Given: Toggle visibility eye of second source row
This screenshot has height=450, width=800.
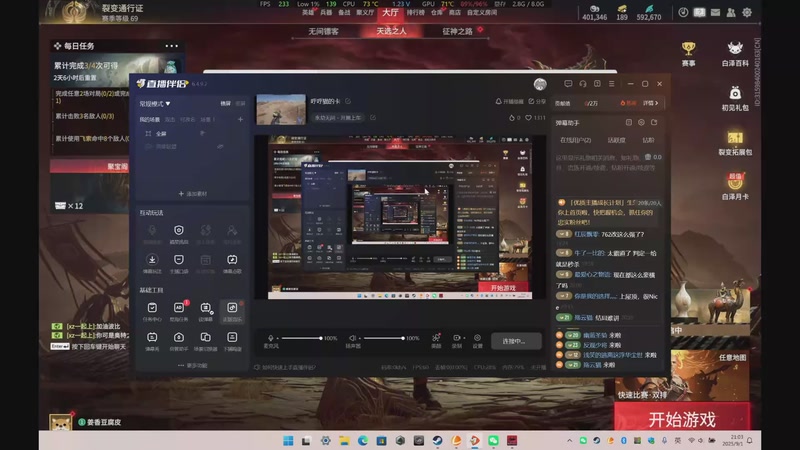Looking at the screenshot, I should pyautogui.click(x=220, y=146).
